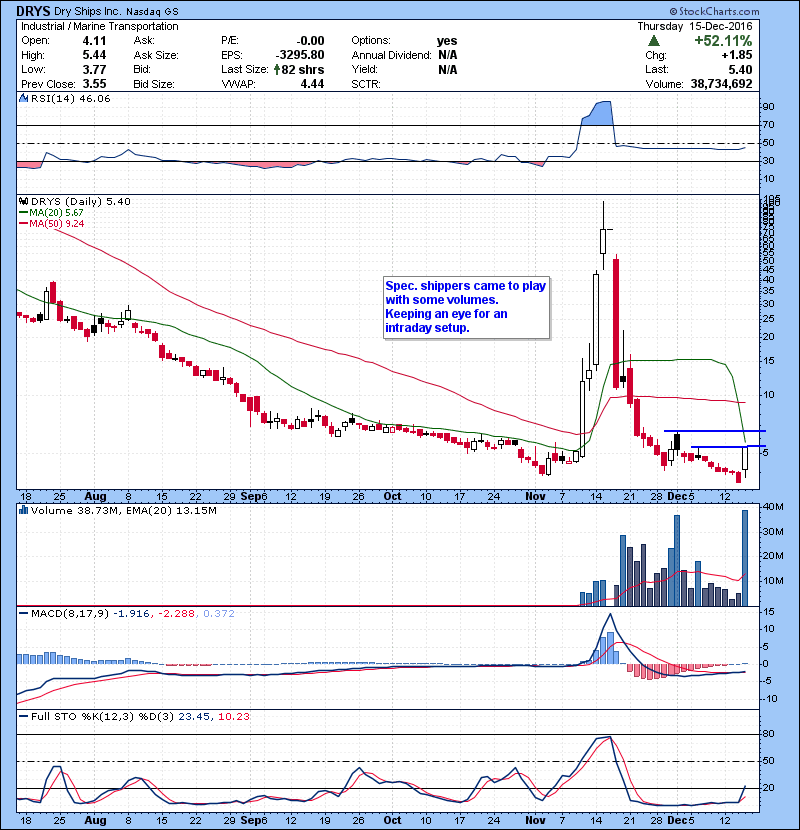Click the stochastic %D value 10.23
Screen dimensions: 800x830
coord(233,717)
